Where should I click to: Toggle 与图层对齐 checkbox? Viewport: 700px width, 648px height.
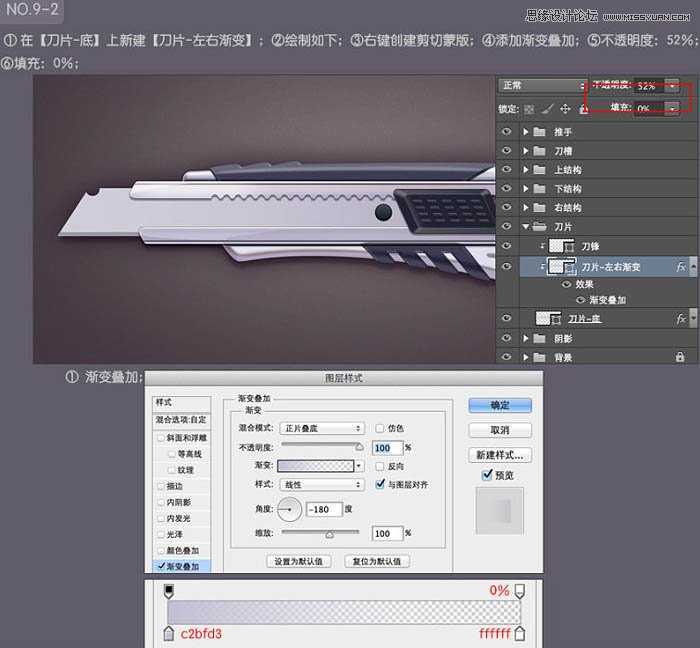pos(380,484)
